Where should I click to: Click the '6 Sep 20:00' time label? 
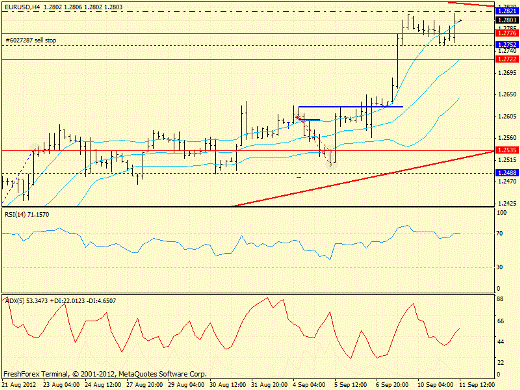392,385
